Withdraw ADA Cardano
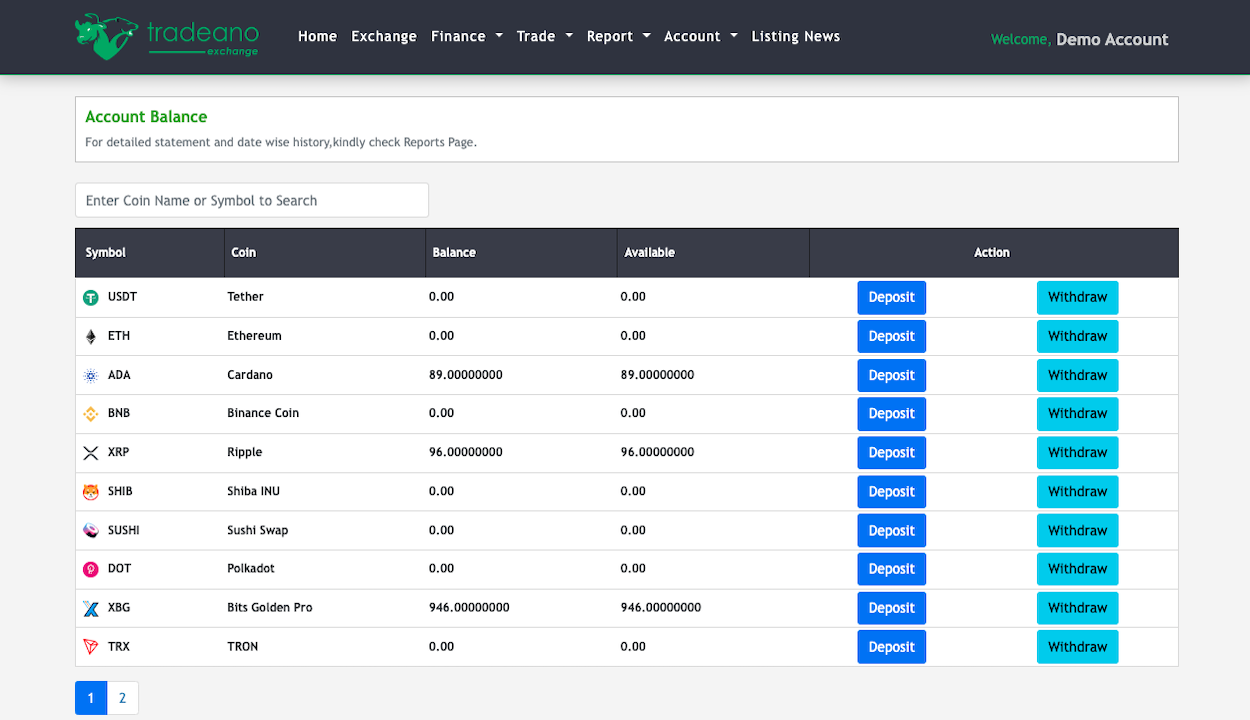The width and height of the screenshot is (1250, 720). (x=1078, y=375)
